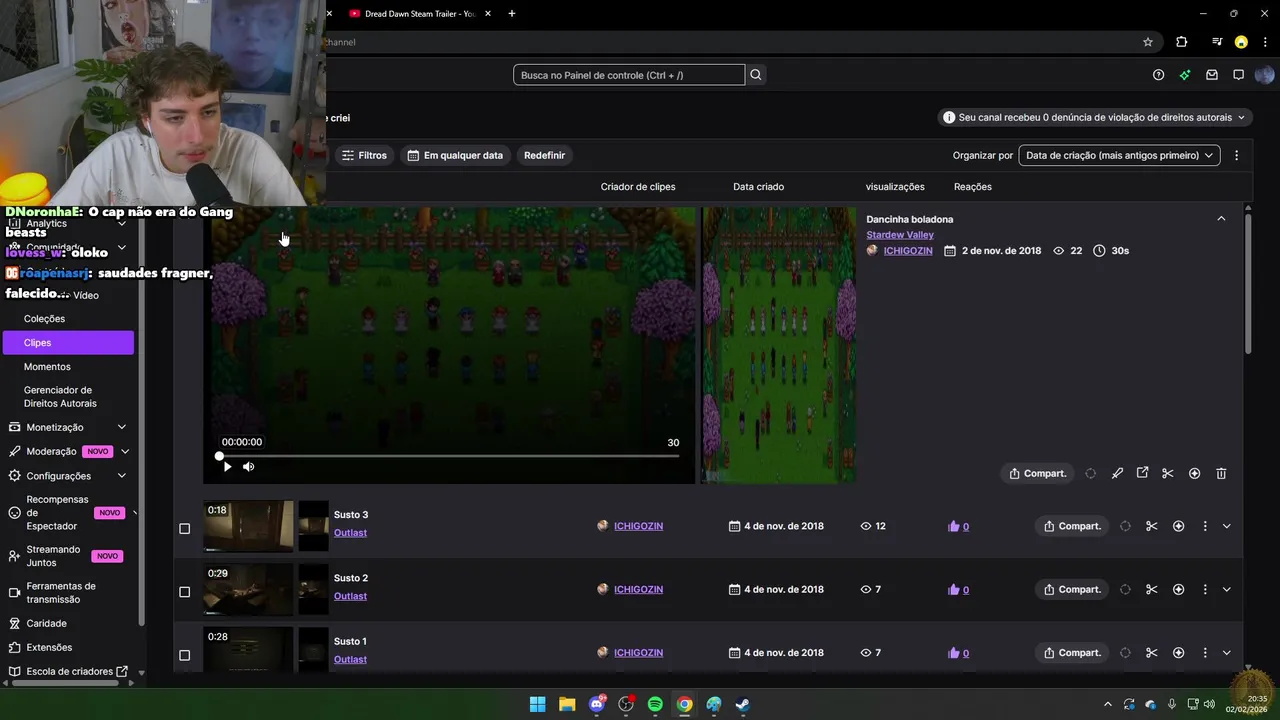Click Compart. button for Dancinha boladona
This screenshot has height=720, width=1280.
[1037, 473]
